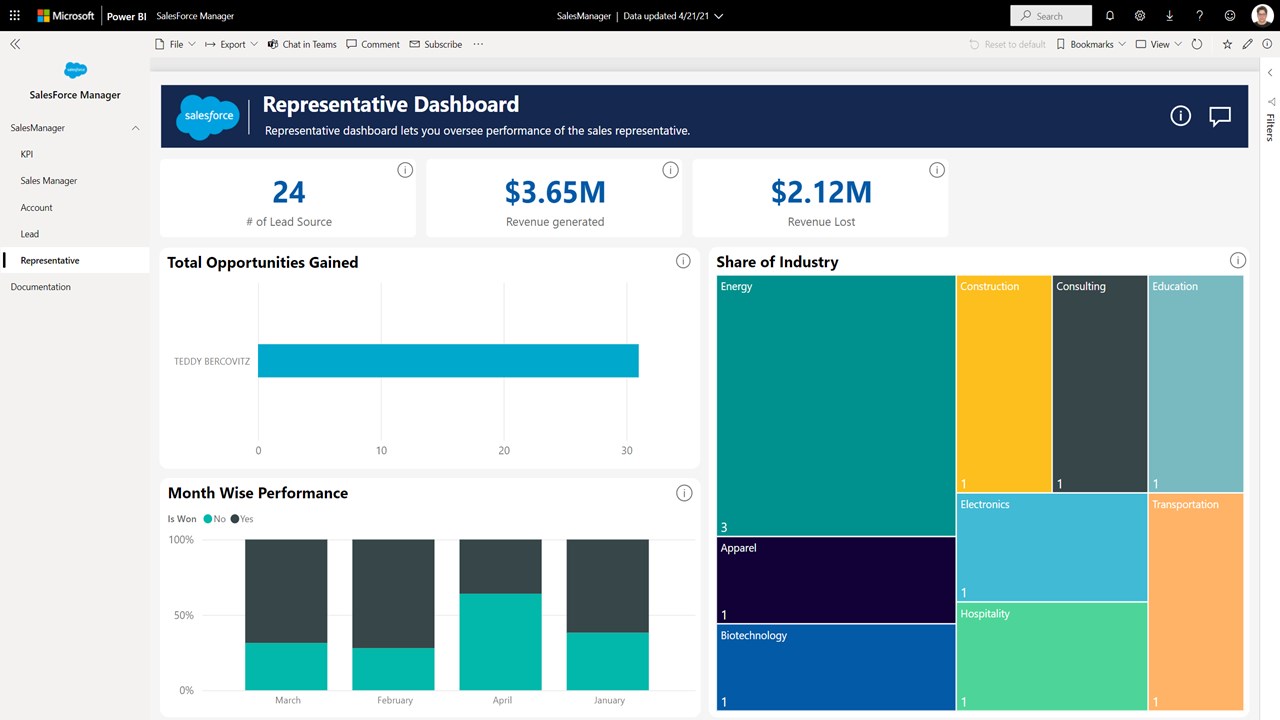Open the More options ellipsis in toolbar
Image resolution: width=1280 pixels, height=720 pixels.
(478, 44)
